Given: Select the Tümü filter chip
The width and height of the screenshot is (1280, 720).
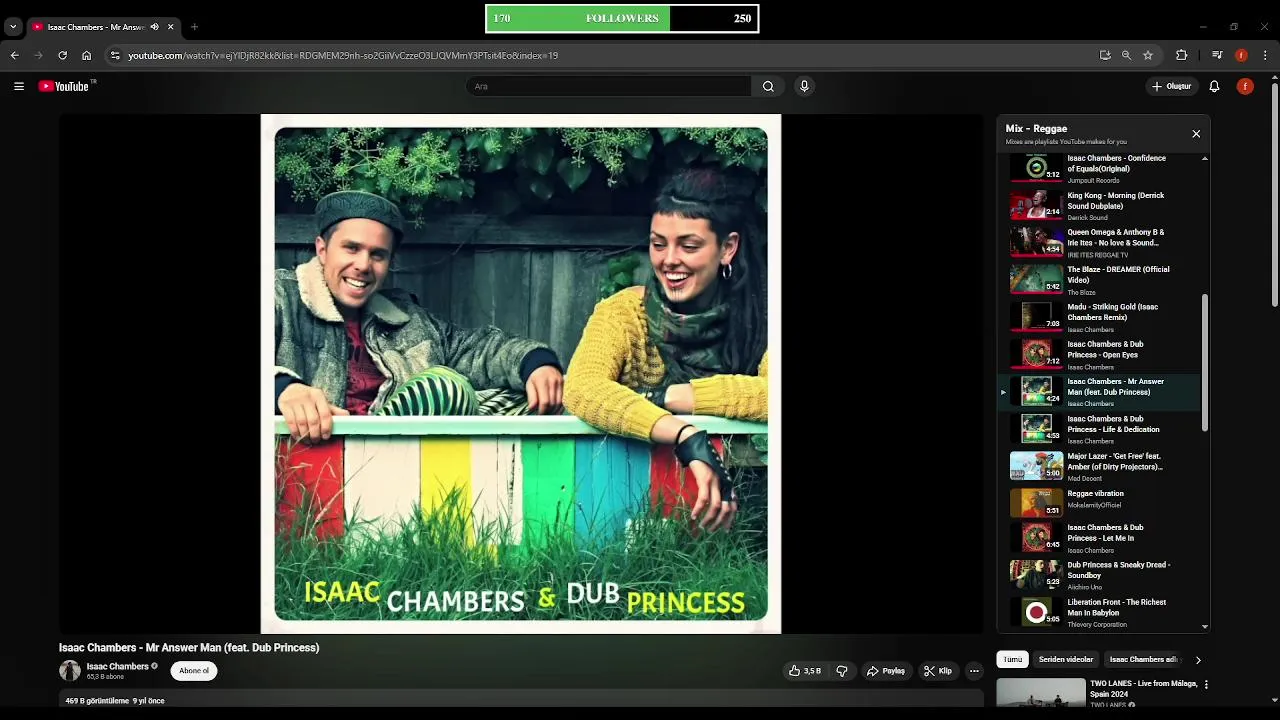Looking at the screenshot, I should pyautogui.click(x=1013, y=660).
